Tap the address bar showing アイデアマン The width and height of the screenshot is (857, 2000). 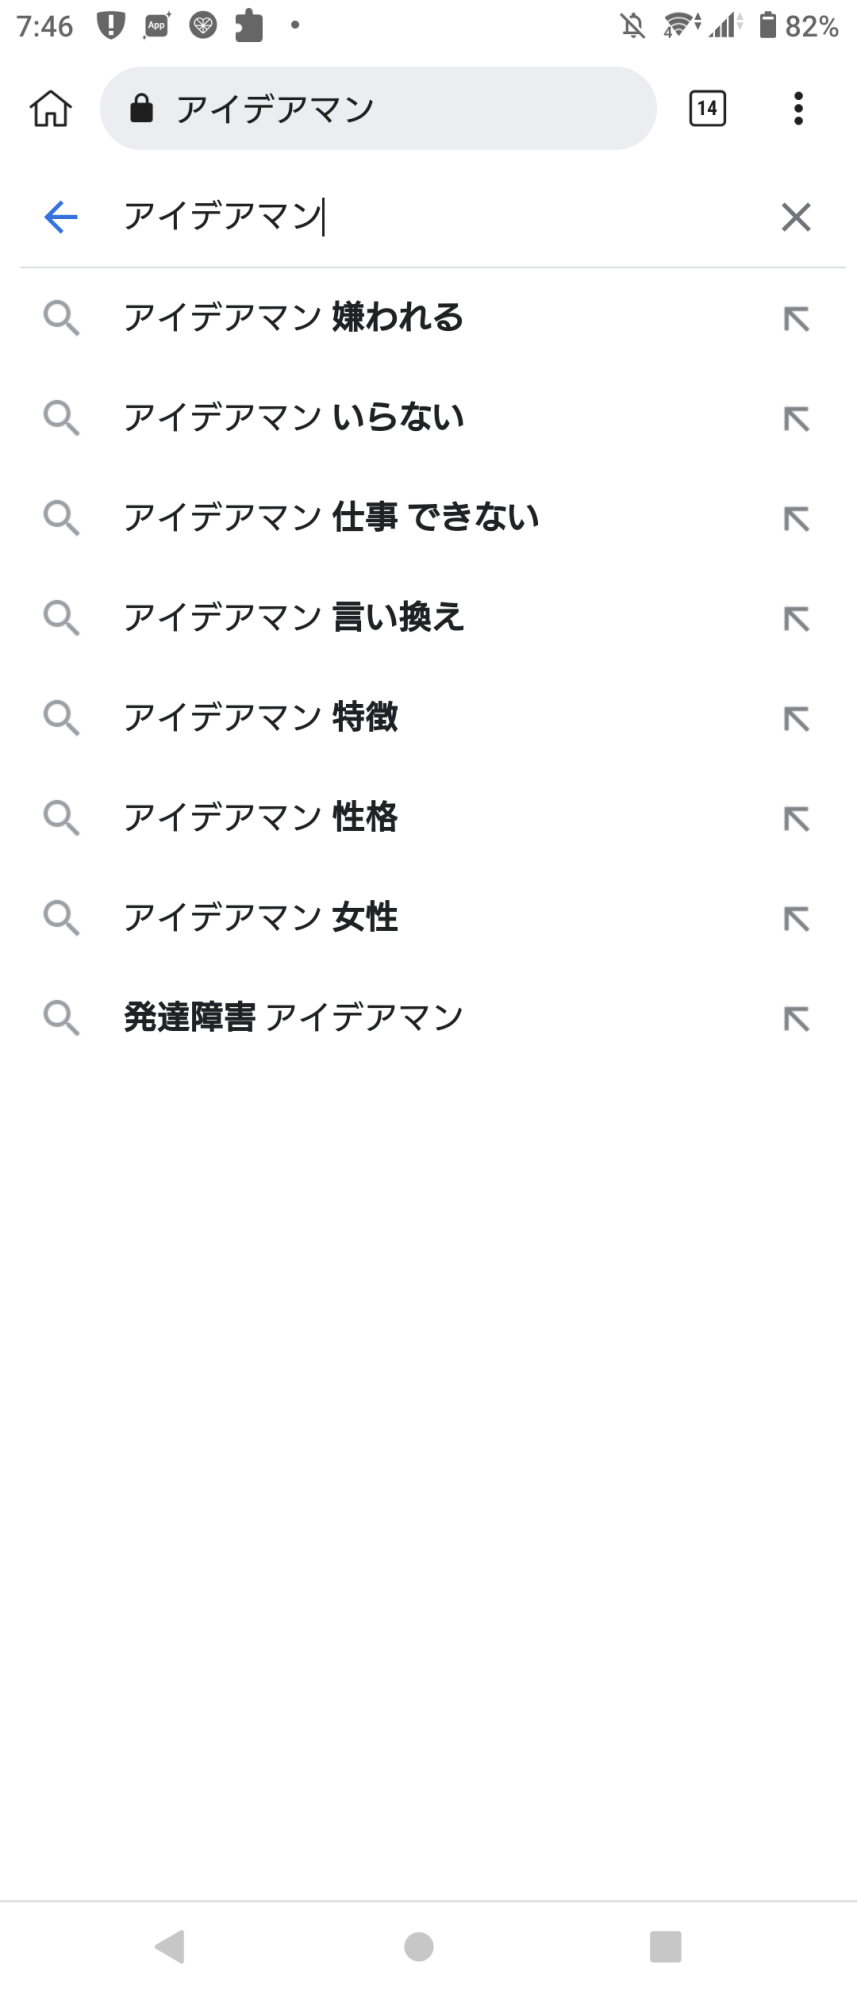click(x=378, y=108)
